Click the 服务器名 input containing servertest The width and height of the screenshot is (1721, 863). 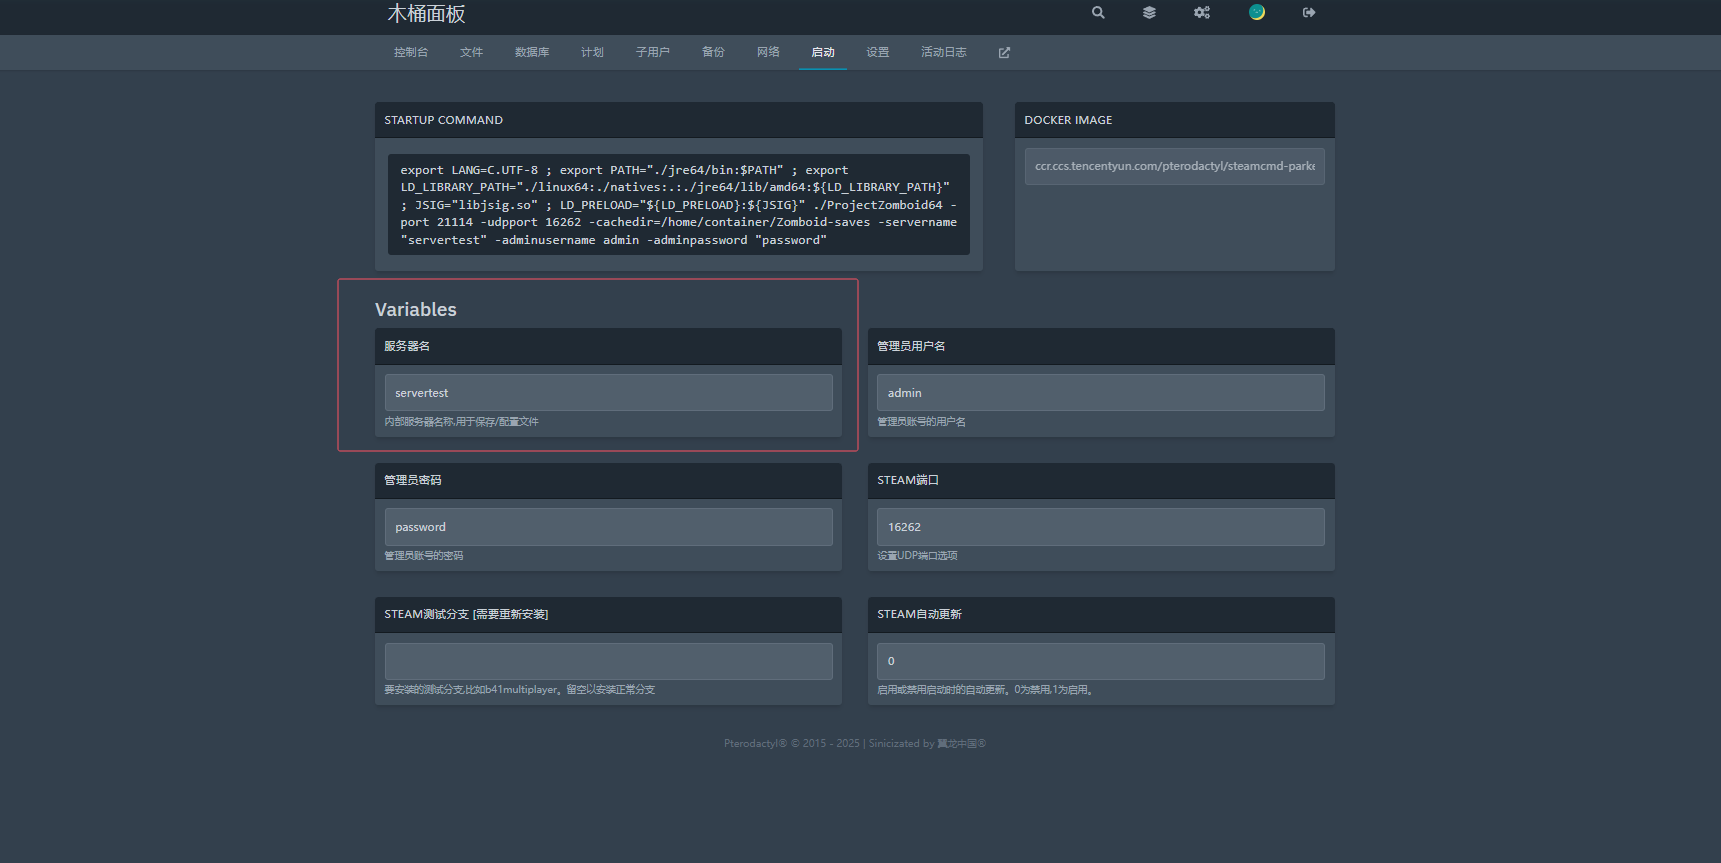[x=608, y=393]
